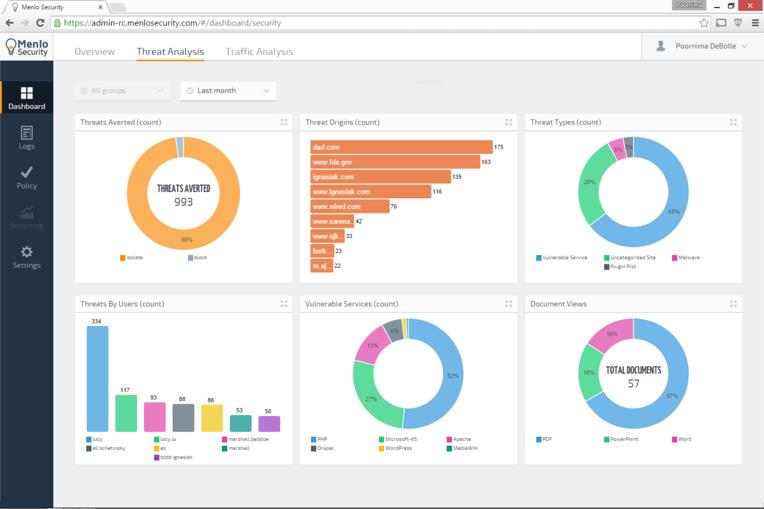Toggle the todd.ignasiak legend entry

[173, 457]
